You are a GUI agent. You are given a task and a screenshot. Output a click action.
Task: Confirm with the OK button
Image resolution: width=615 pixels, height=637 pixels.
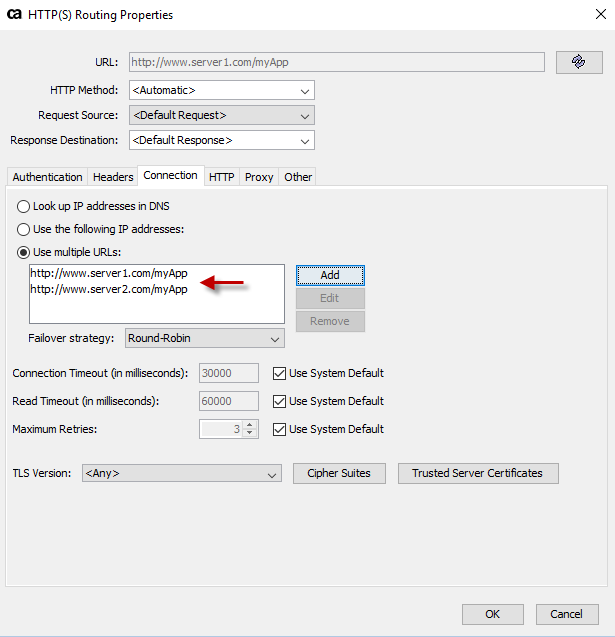tap(493, 614)
